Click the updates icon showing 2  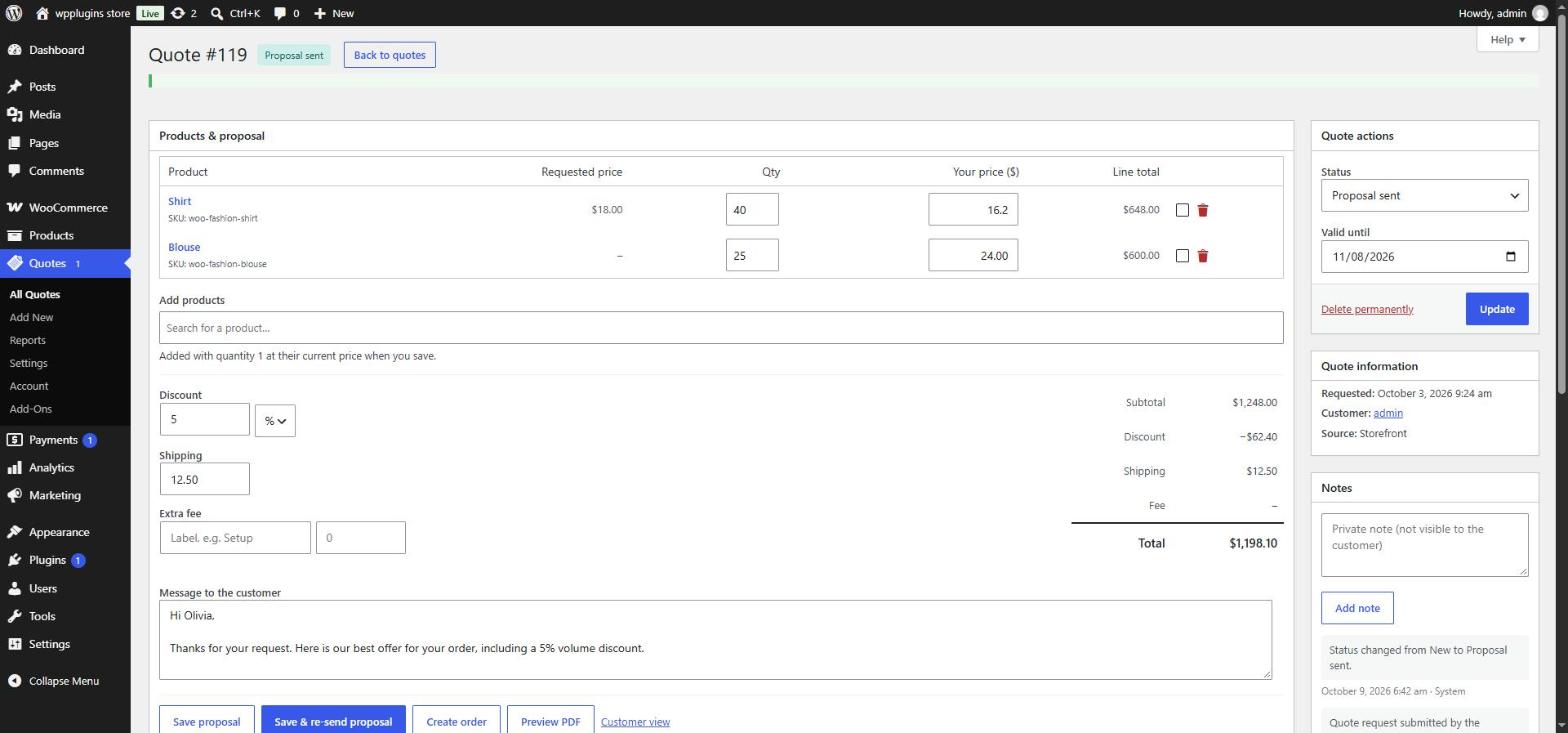(178, 13)
